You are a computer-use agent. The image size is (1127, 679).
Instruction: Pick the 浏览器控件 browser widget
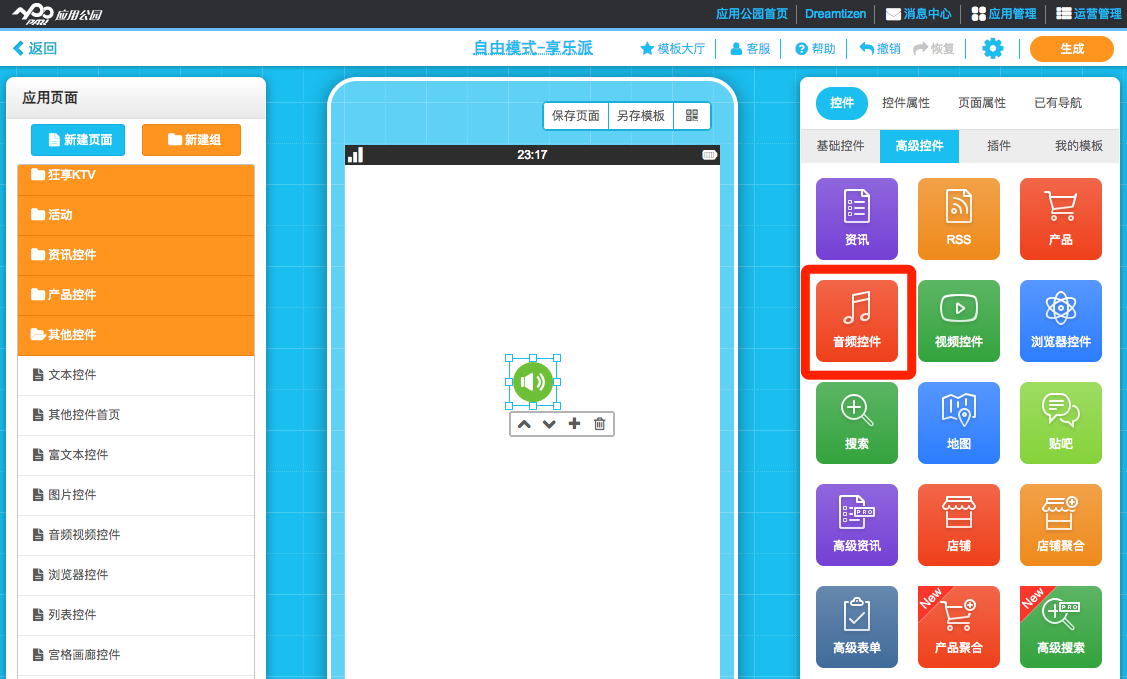coord(1060,321)
